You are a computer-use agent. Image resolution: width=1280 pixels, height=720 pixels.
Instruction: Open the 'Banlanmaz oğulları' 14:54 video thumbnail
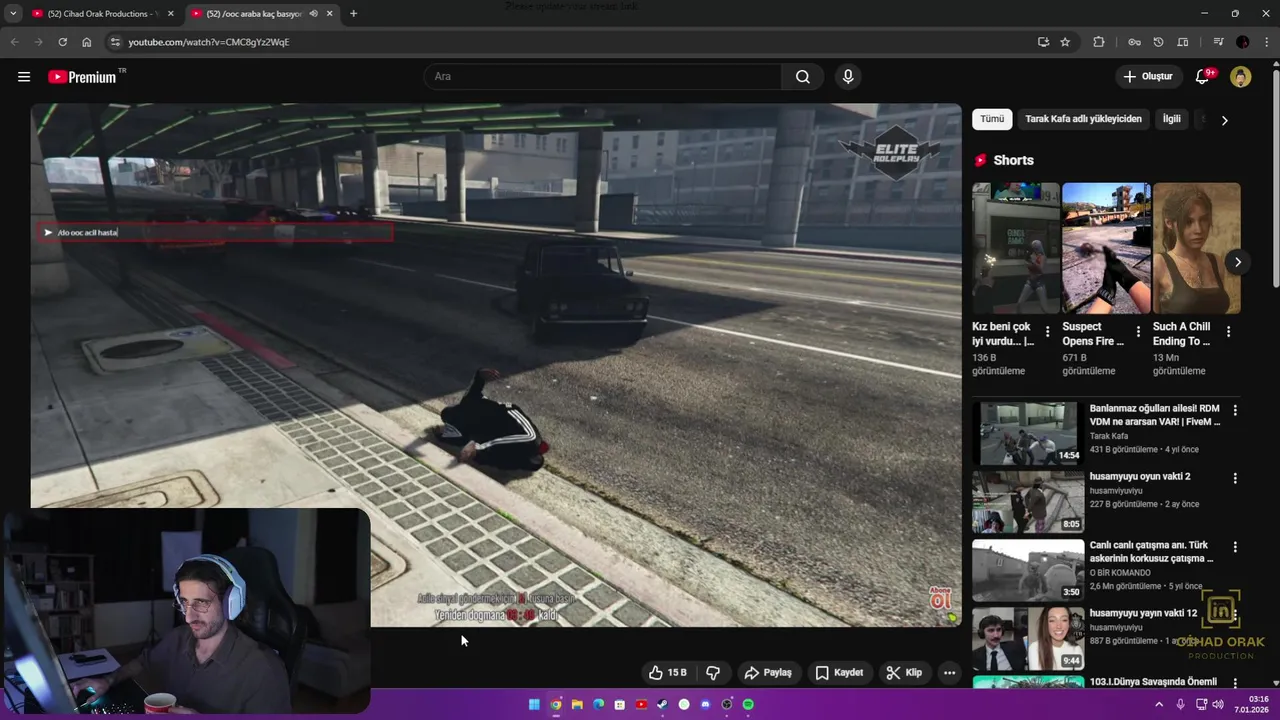click(x=1028, y=434)
